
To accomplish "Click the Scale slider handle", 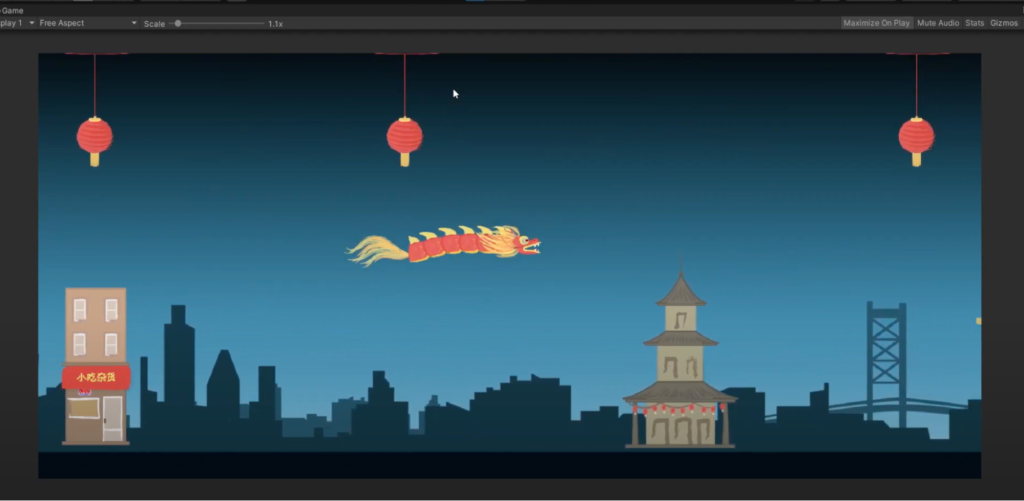I will click(178, 24).
